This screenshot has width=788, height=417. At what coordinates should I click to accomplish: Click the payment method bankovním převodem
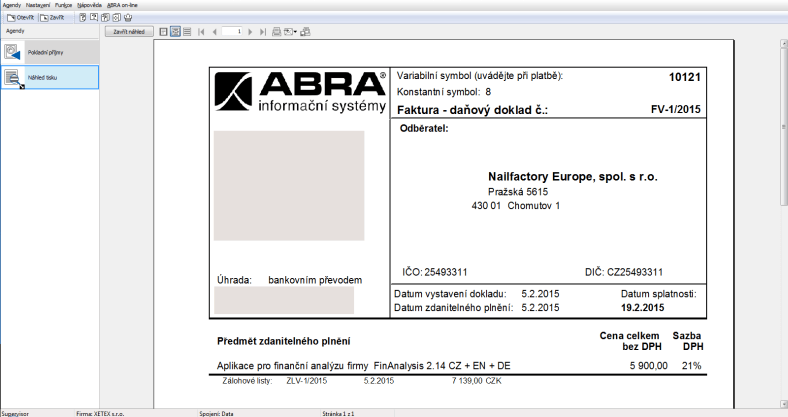click(315, 280)
